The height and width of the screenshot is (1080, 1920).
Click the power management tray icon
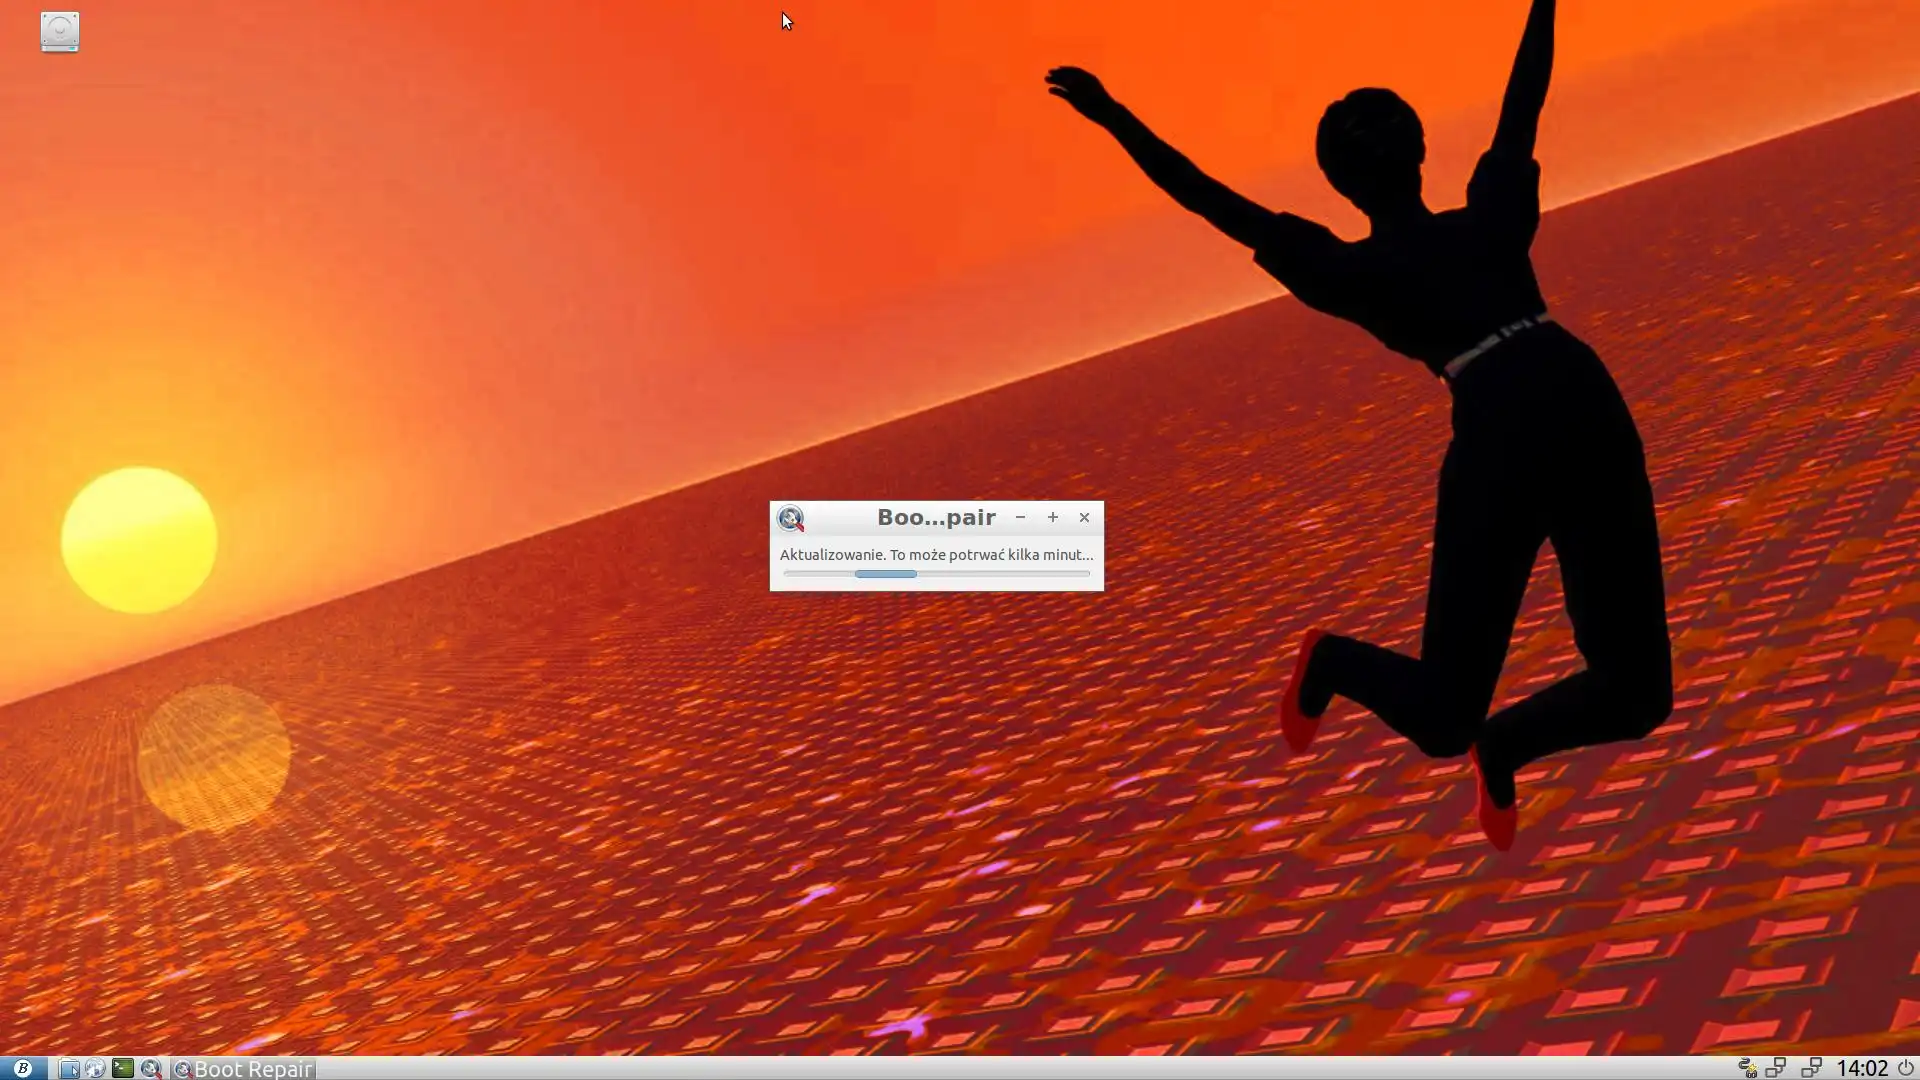1747,1068
